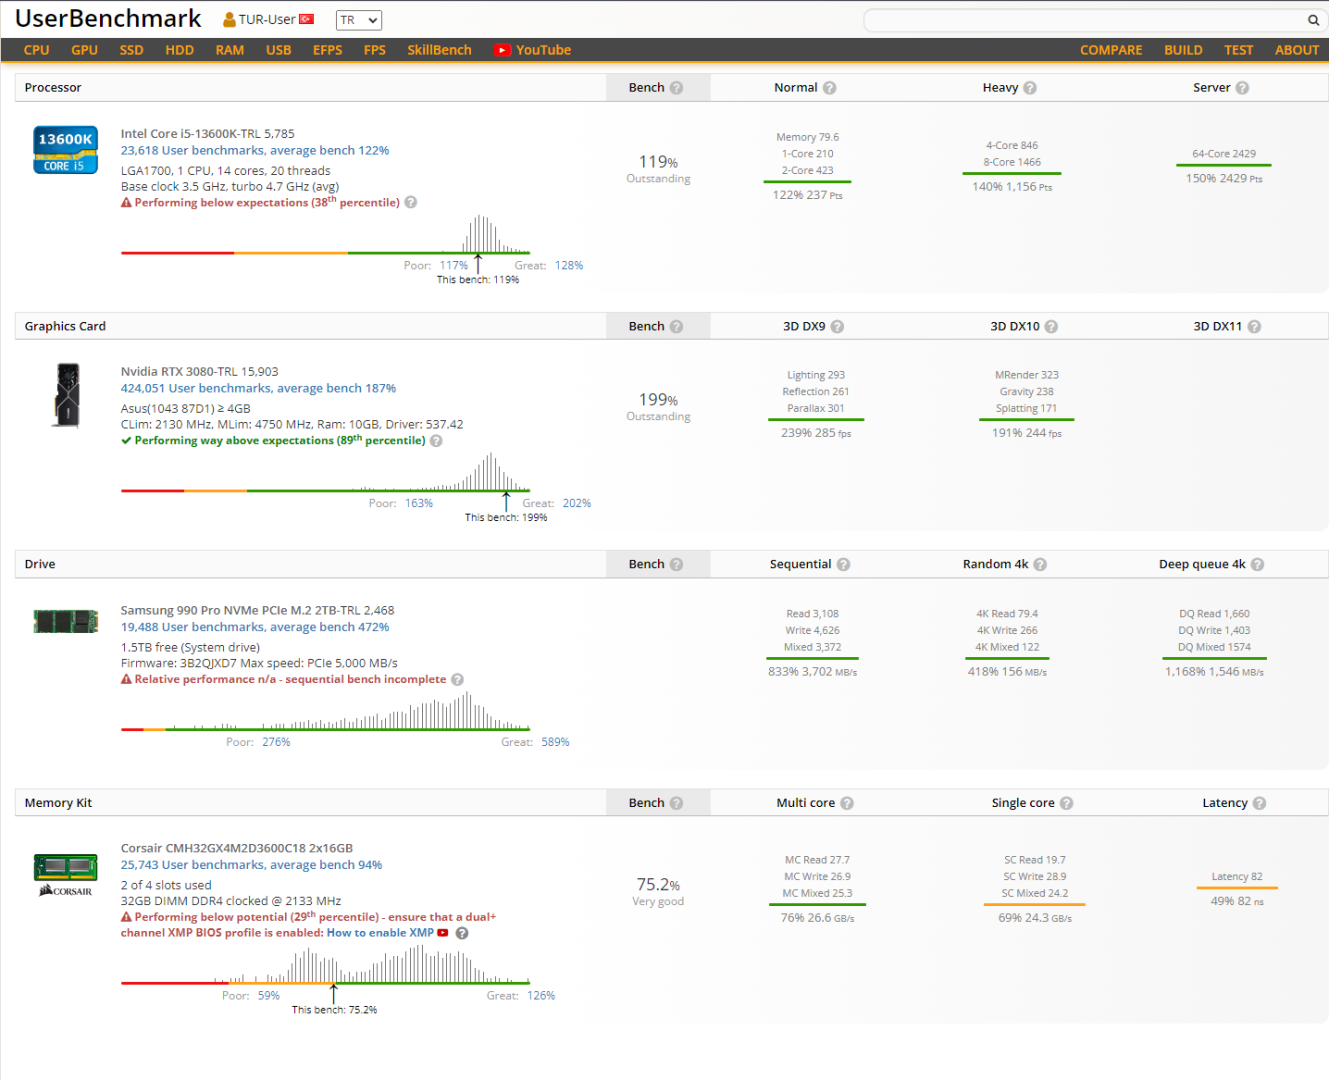1329x1080 pixels.
Task: Click the Turkish flag icon
Action: coord(306,19)
